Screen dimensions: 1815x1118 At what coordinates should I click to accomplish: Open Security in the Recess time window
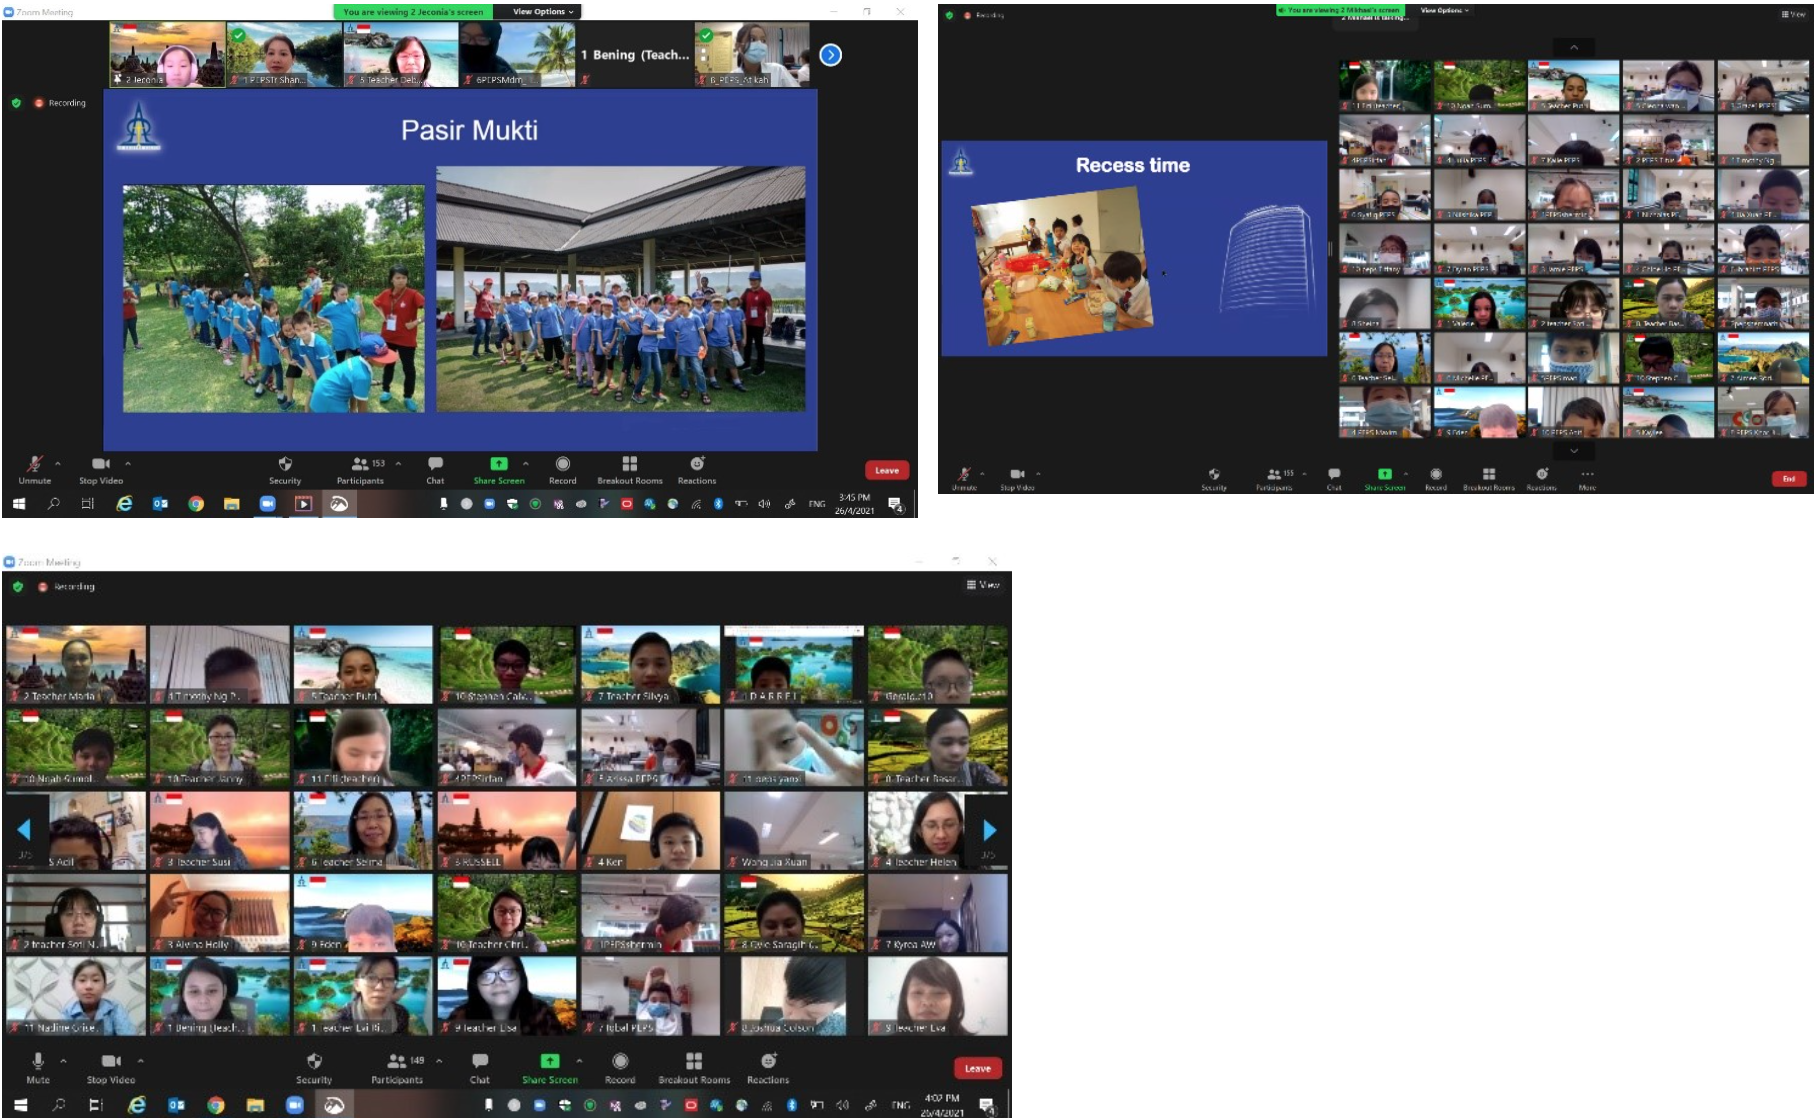[1214, 478]
